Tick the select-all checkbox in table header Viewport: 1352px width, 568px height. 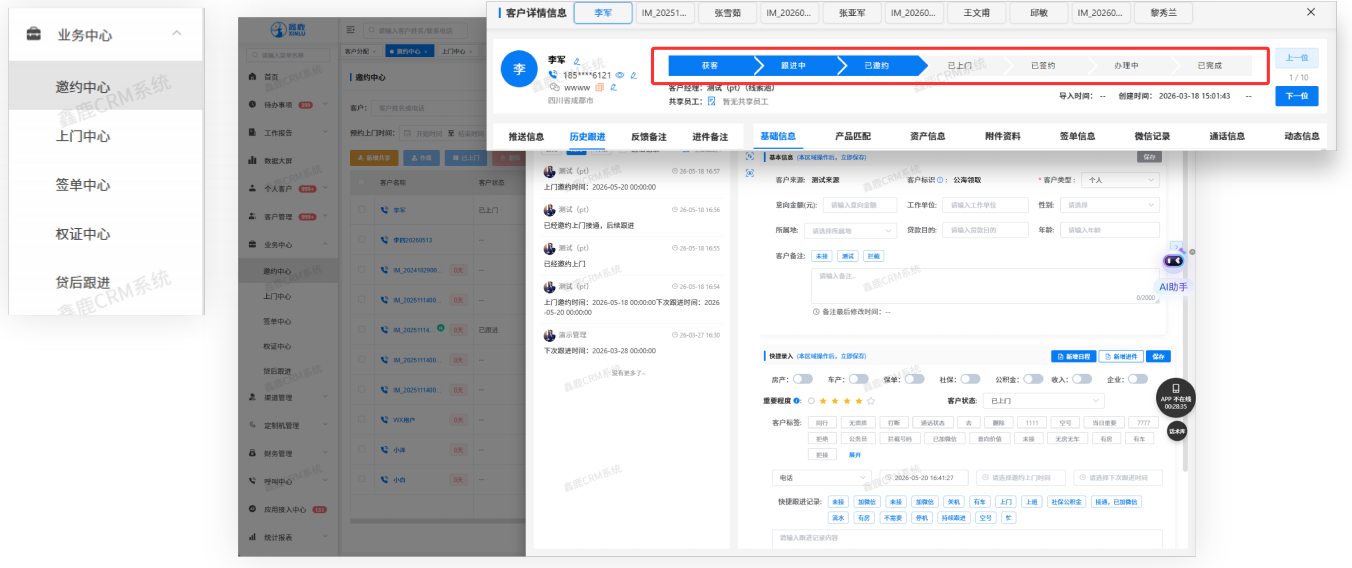tap(360, 183)
